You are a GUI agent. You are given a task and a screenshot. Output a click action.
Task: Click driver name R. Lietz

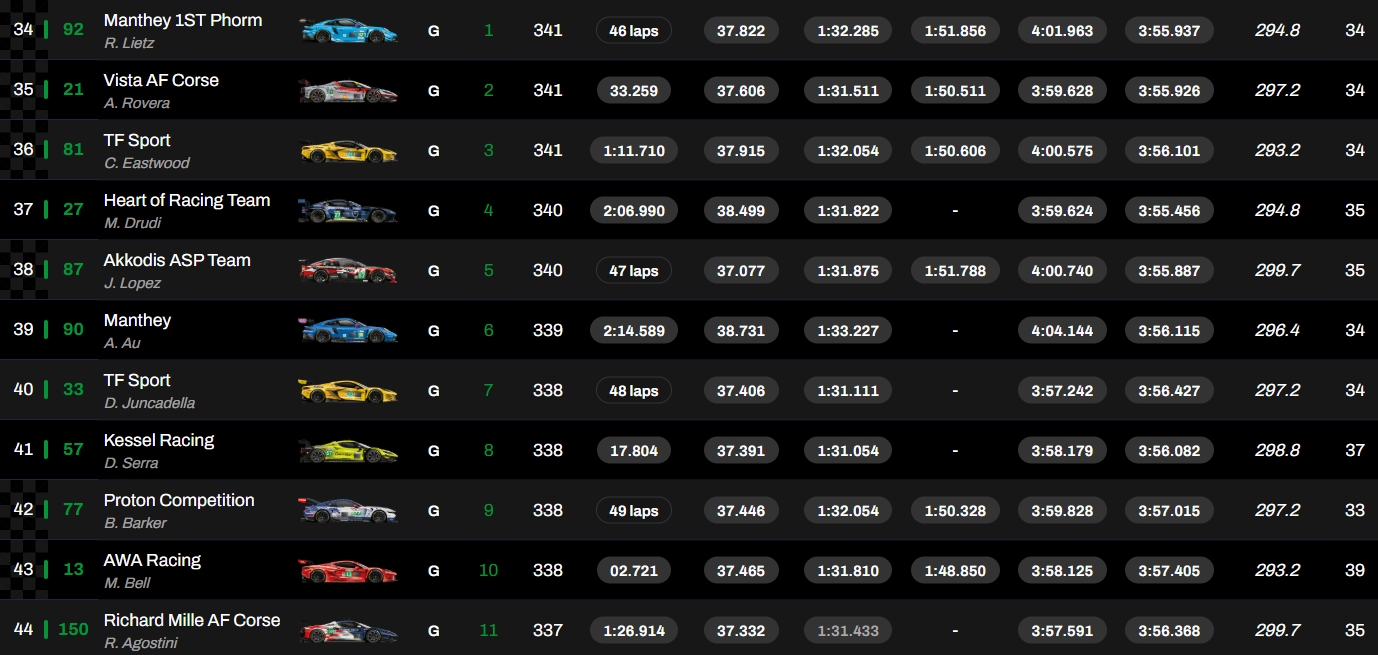132,43
